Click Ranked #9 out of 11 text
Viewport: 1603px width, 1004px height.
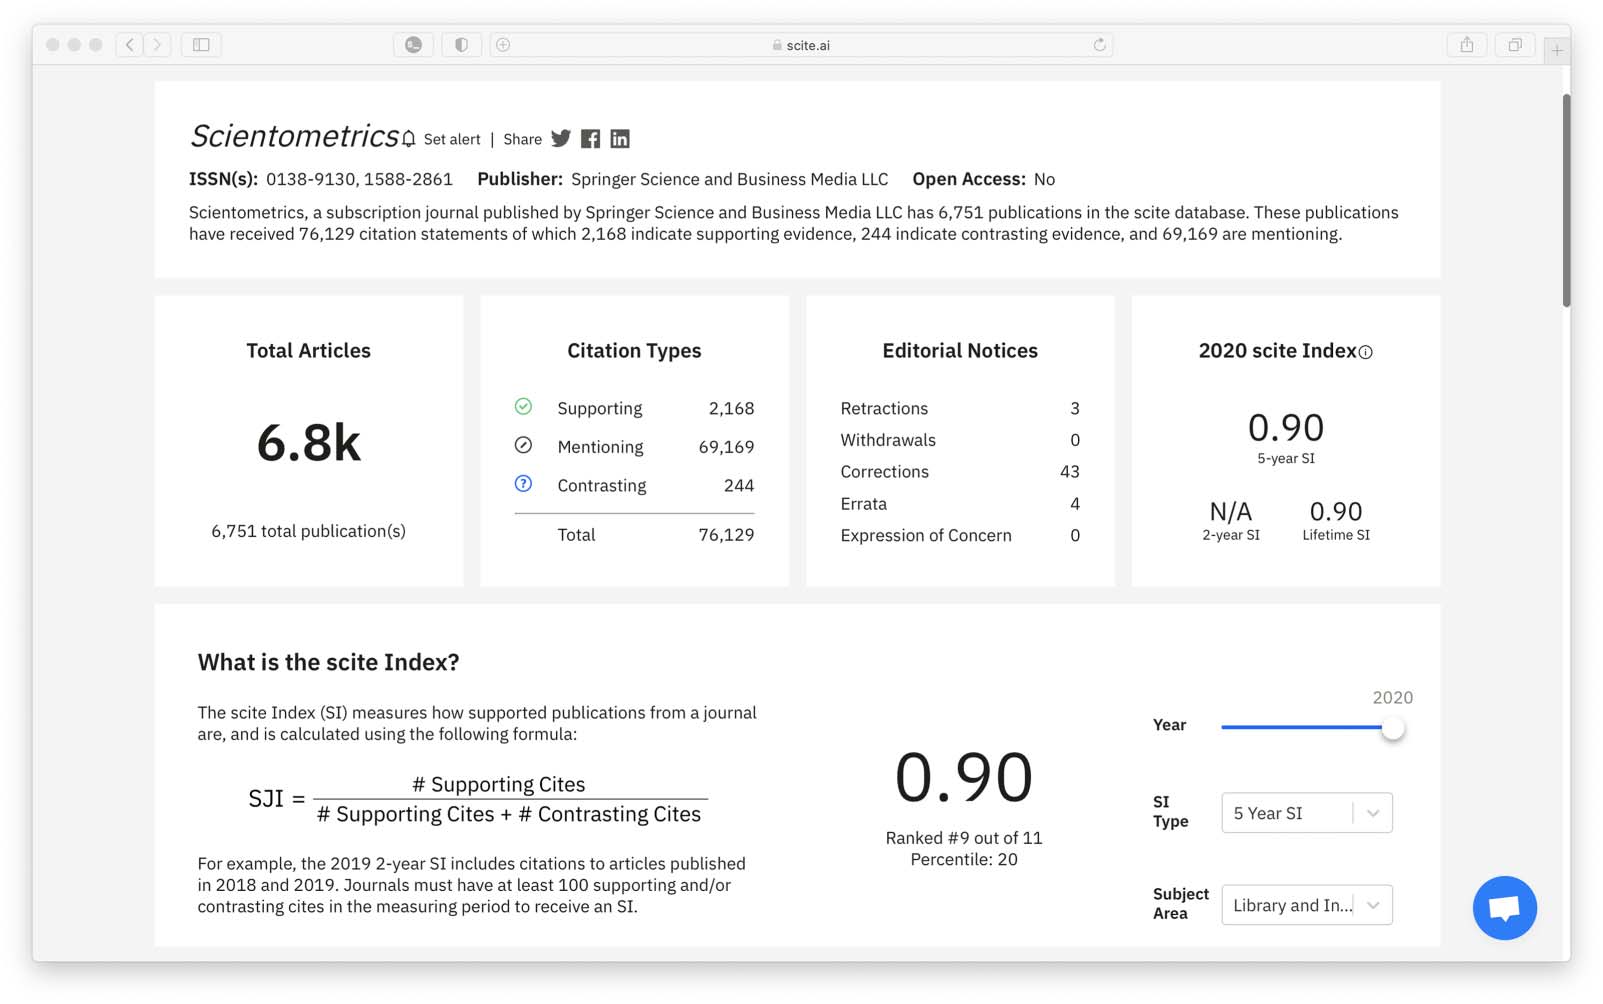(x=964, y=838)
